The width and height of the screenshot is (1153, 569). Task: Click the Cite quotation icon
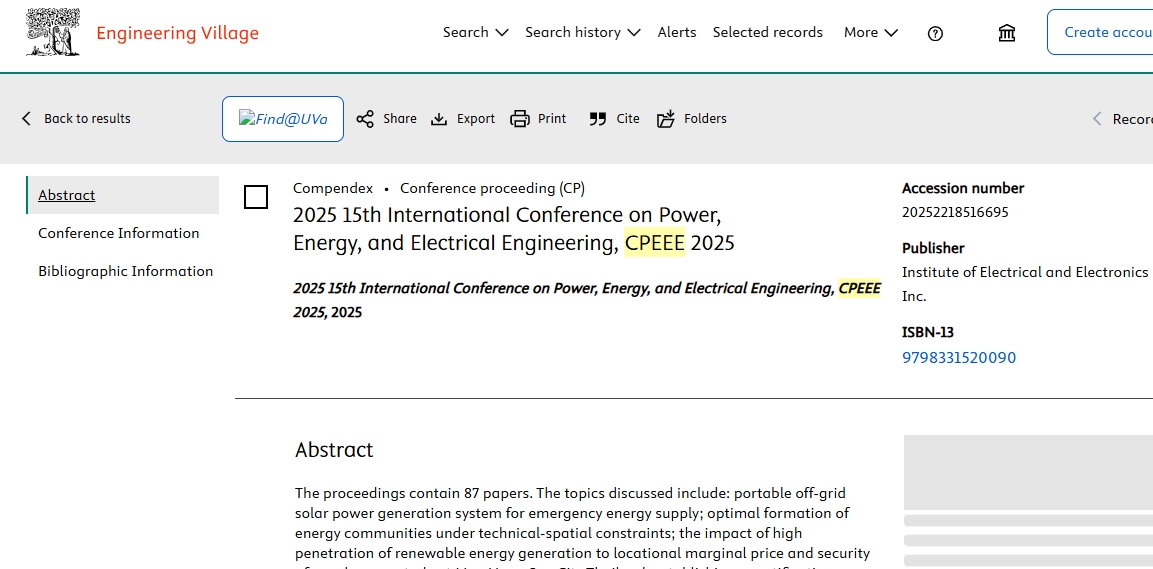[x=598, y=119]
